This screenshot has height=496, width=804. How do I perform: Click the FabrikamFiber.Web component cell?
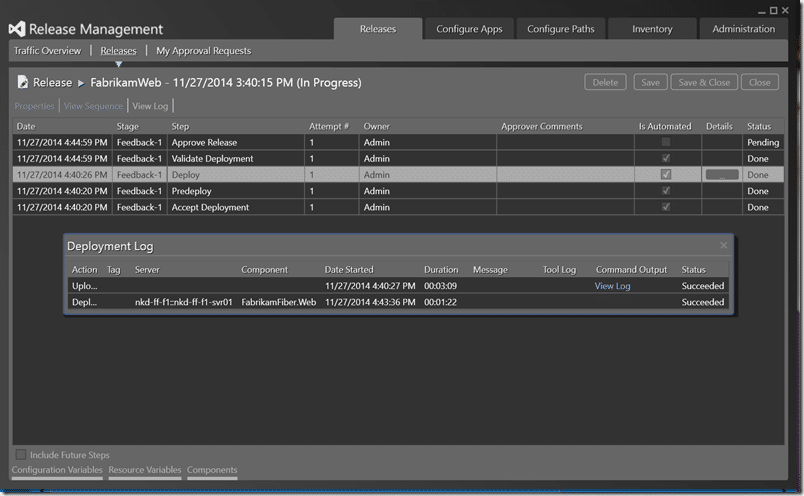pos(278,302)
